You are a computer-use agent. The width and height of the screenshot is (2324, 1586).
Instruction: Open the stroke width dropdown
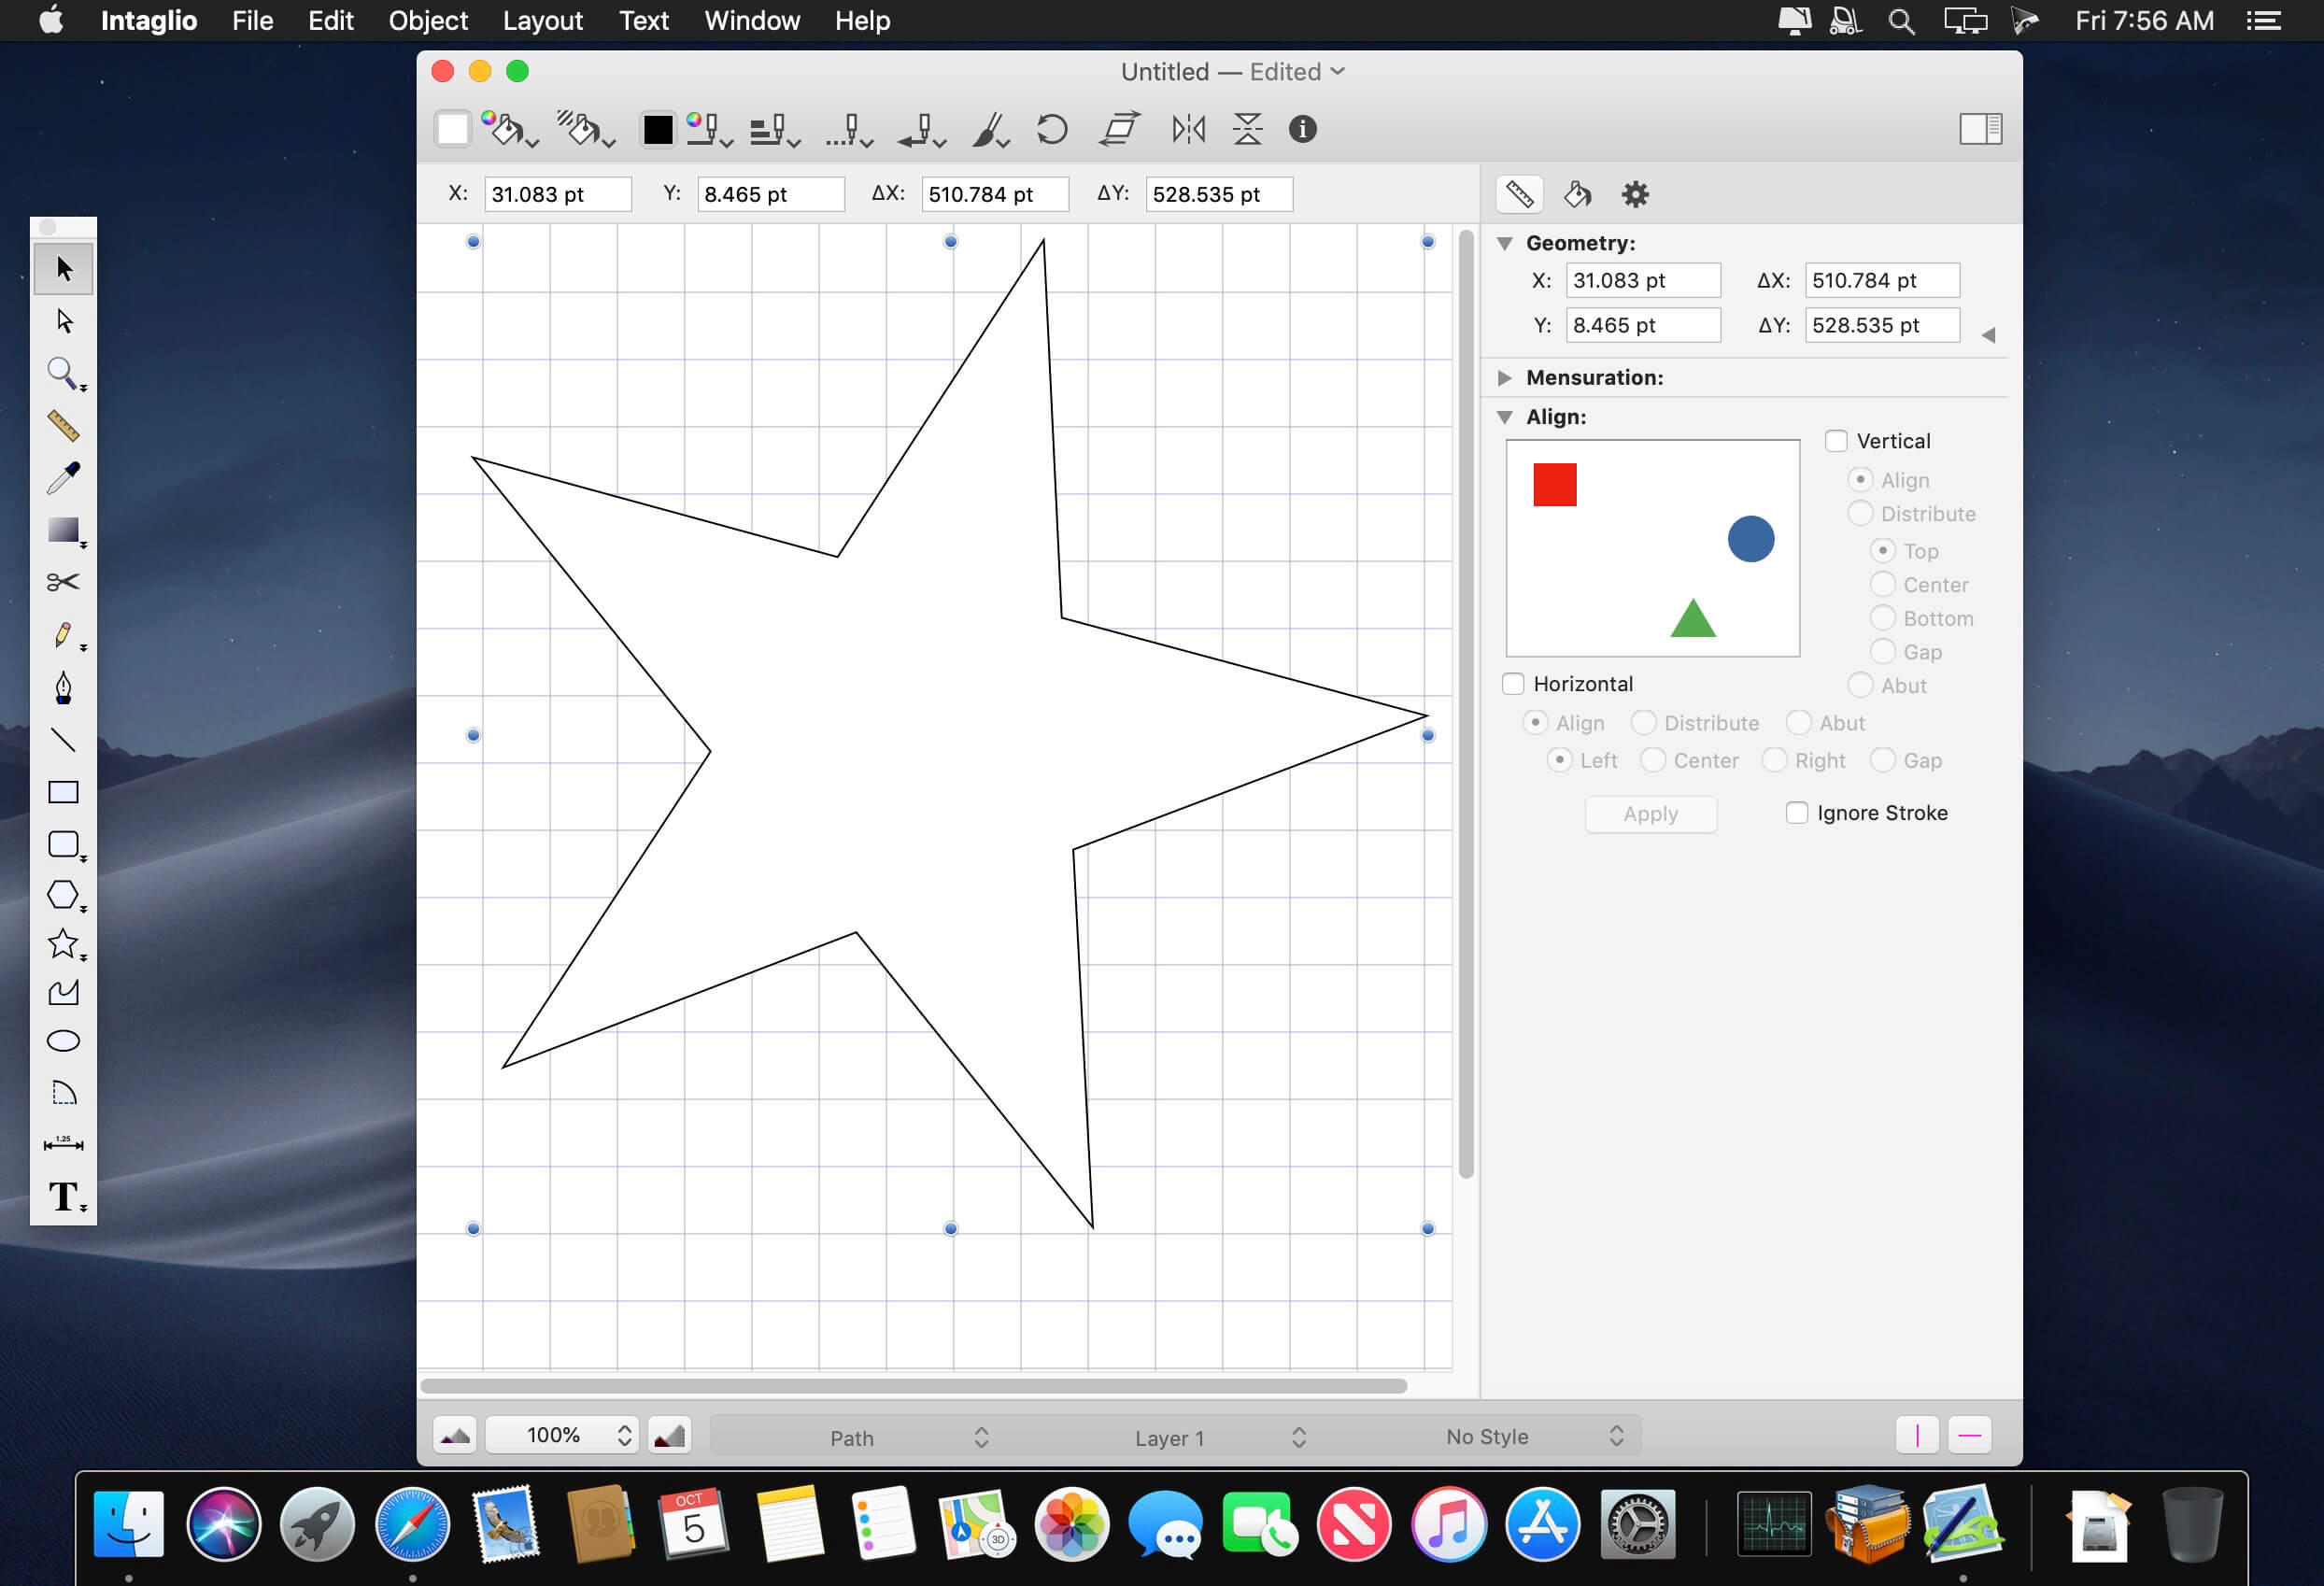pyautogui.click(x=775, y=130)
